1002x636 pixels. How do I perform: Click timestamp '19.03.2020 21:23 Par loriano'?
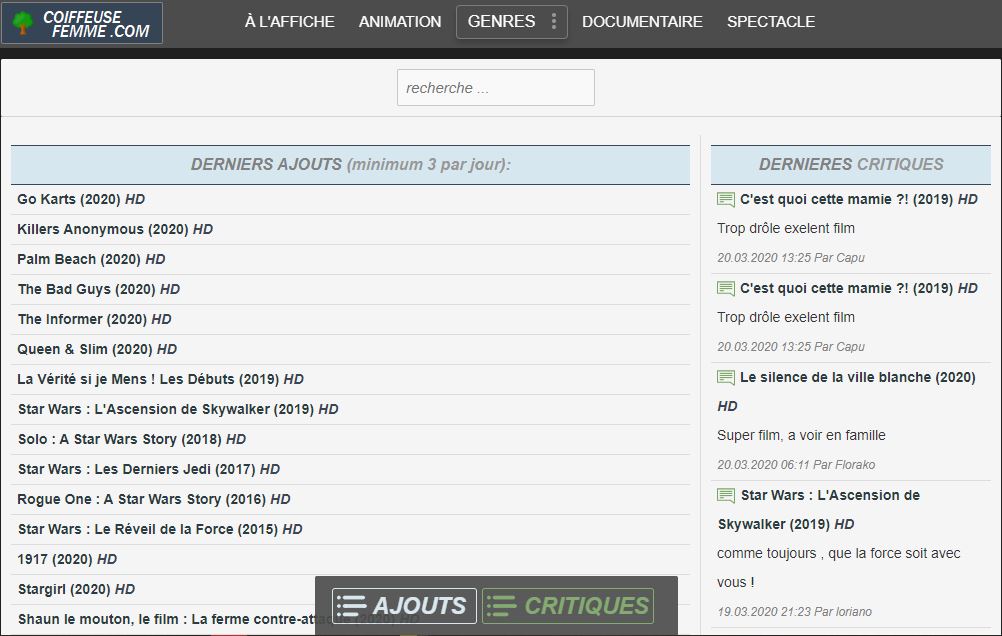tap(794, 612)
